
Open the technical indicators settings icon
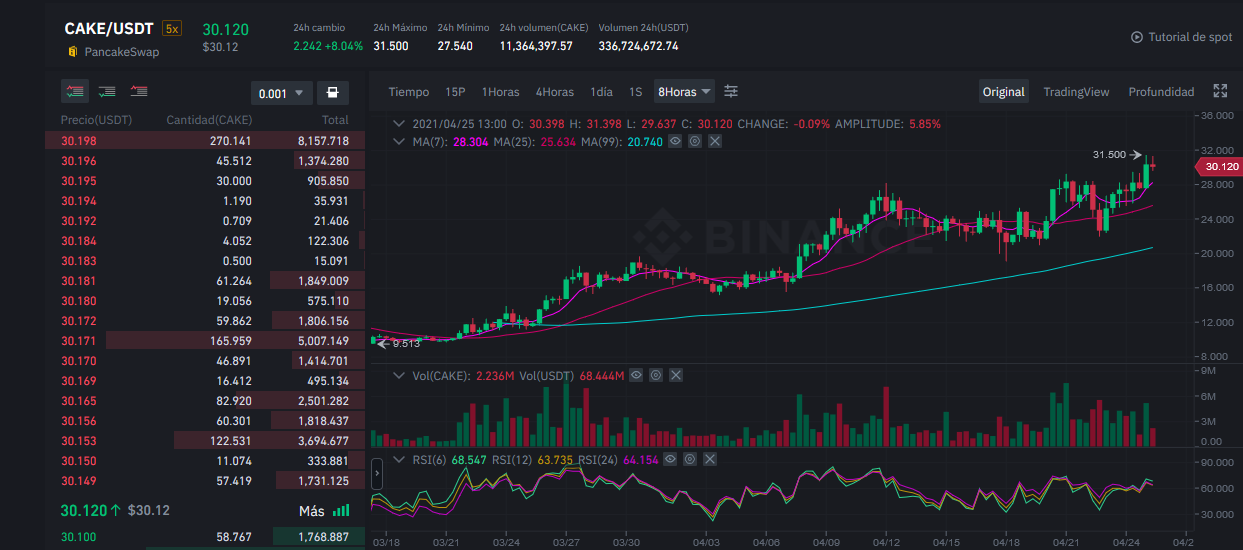pyautogui.click(x=731, y=91)
